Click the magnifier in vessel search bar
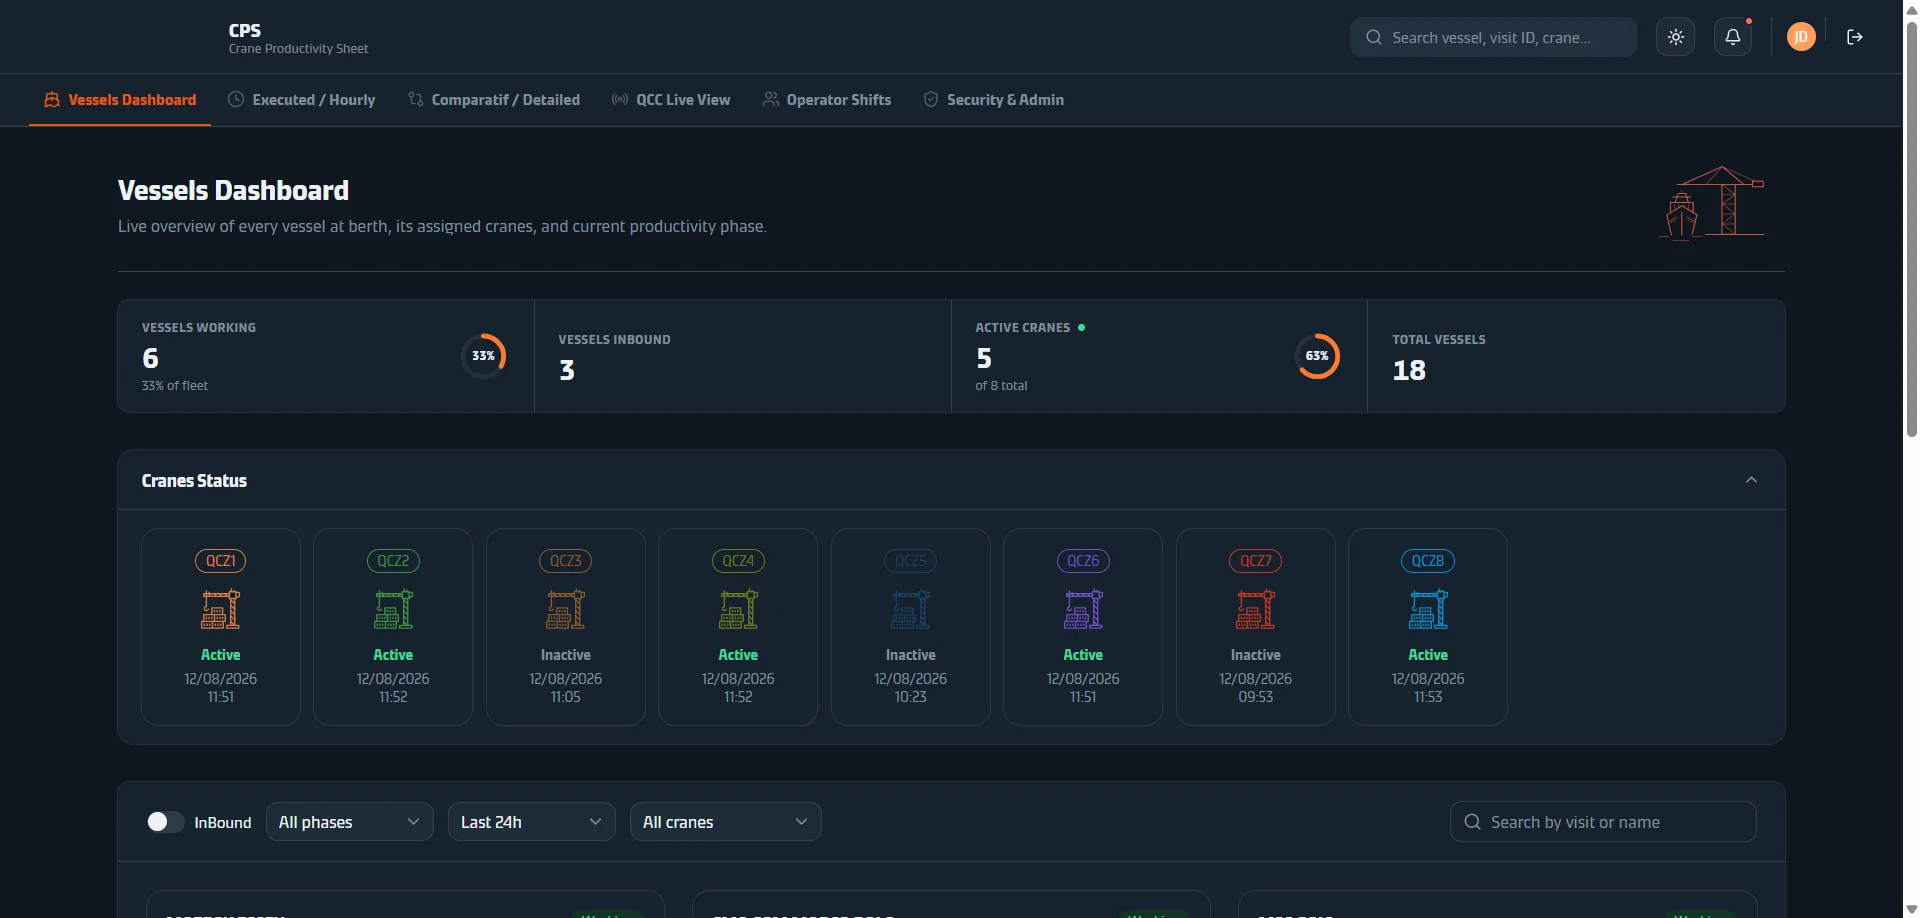 click(1374, 37)
